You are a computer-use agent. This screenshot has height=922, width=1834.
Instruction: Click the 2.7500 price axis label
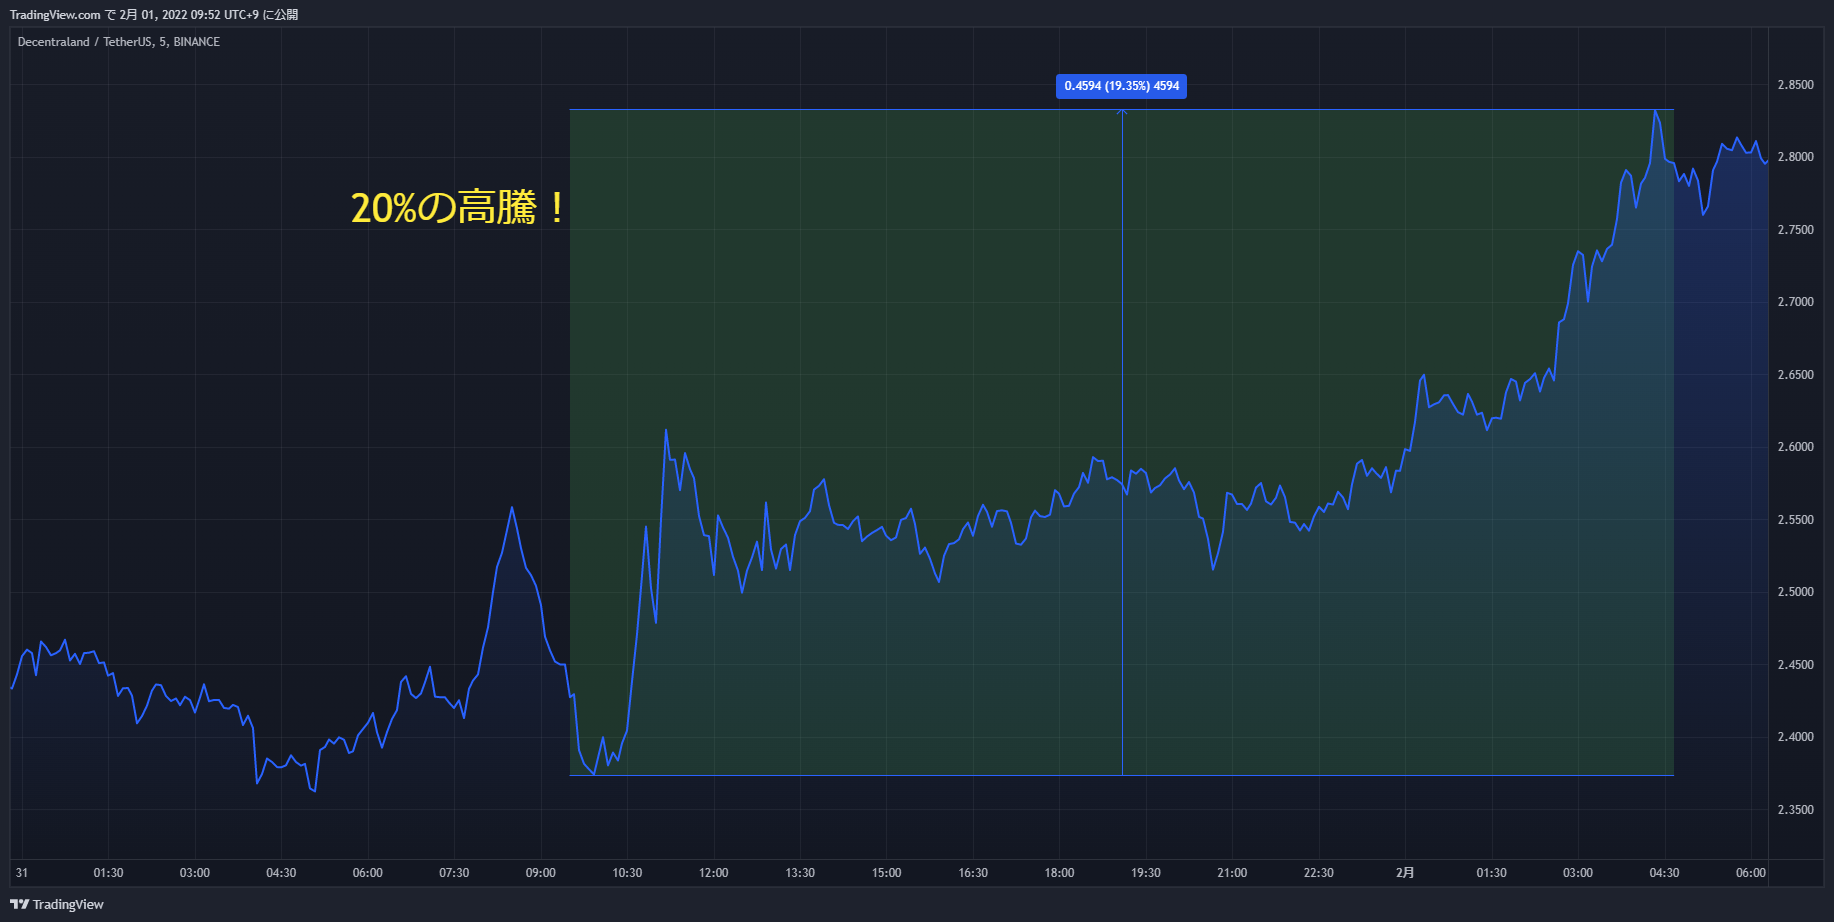[1795, 230]
